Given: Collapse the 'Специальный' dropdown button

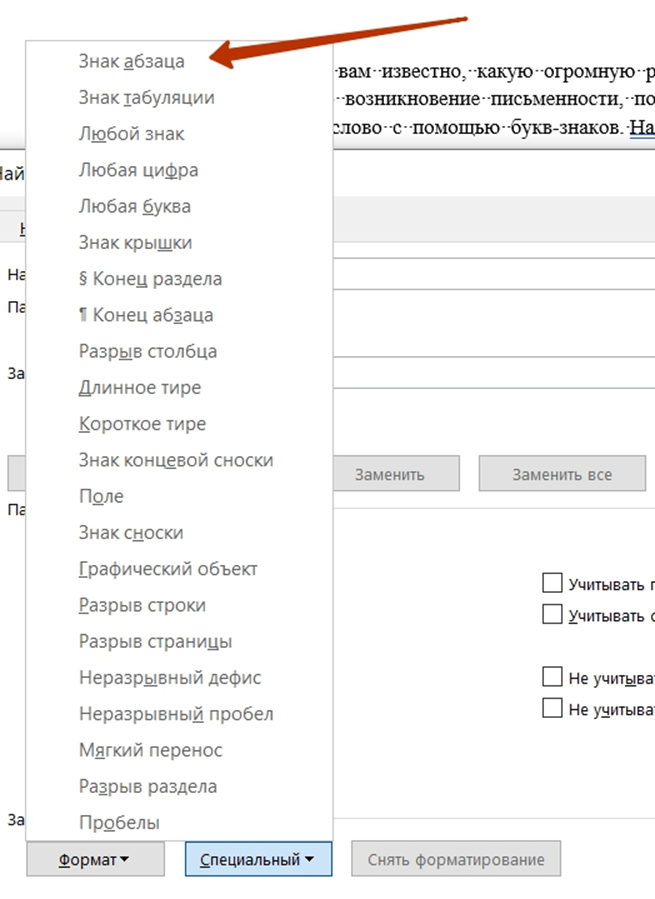Looking at the screenshot, I should pyautogui.click(x=258, y=859).
